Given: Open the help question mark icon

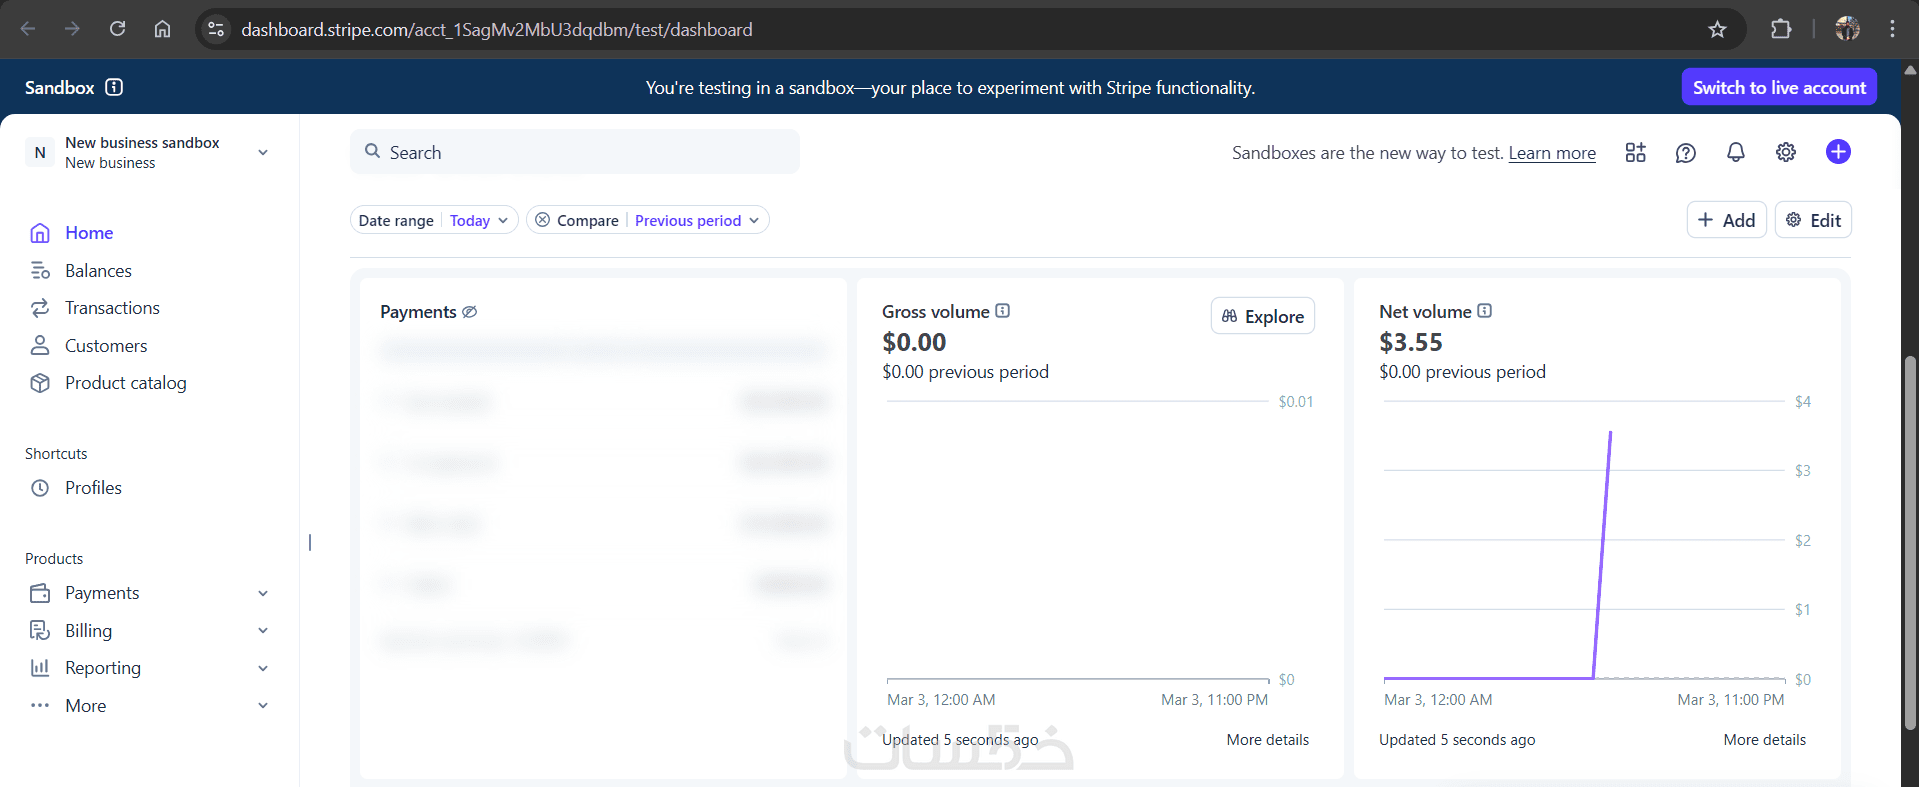Looking at the screenshot, I should click(1685, 152).
